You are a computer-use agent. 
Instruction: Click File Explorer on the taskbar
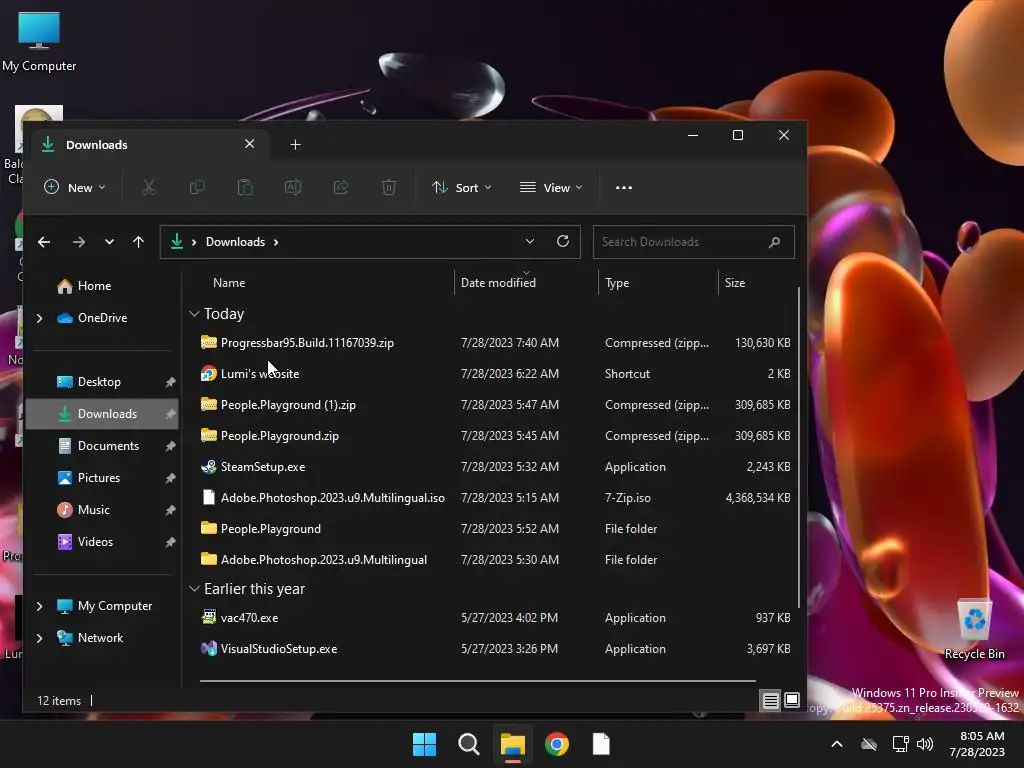(x=513, y=744)
